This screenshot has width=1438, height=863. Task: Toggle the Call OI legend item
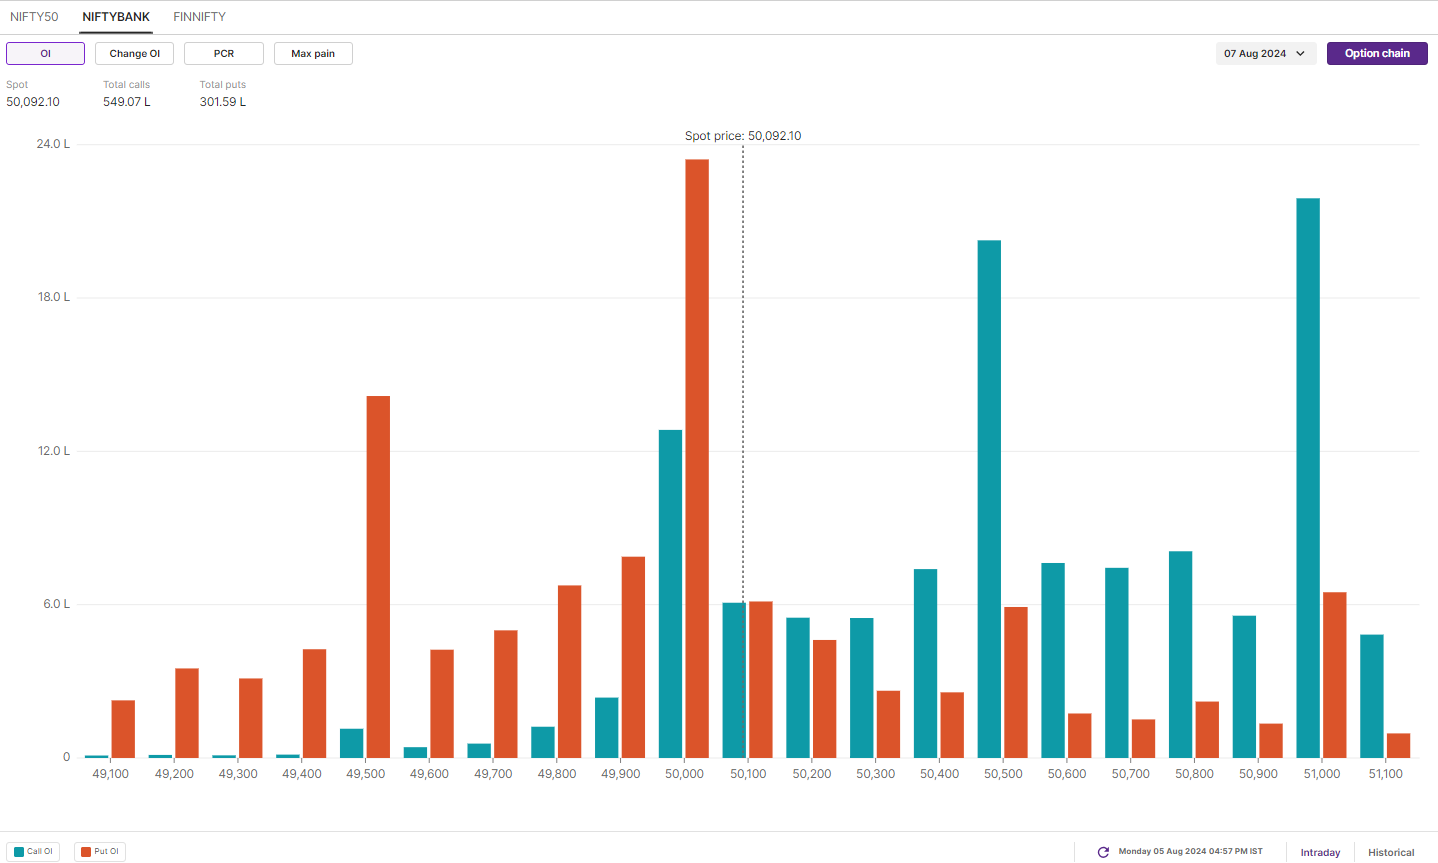pyautogui.click(x=34, y=852)
